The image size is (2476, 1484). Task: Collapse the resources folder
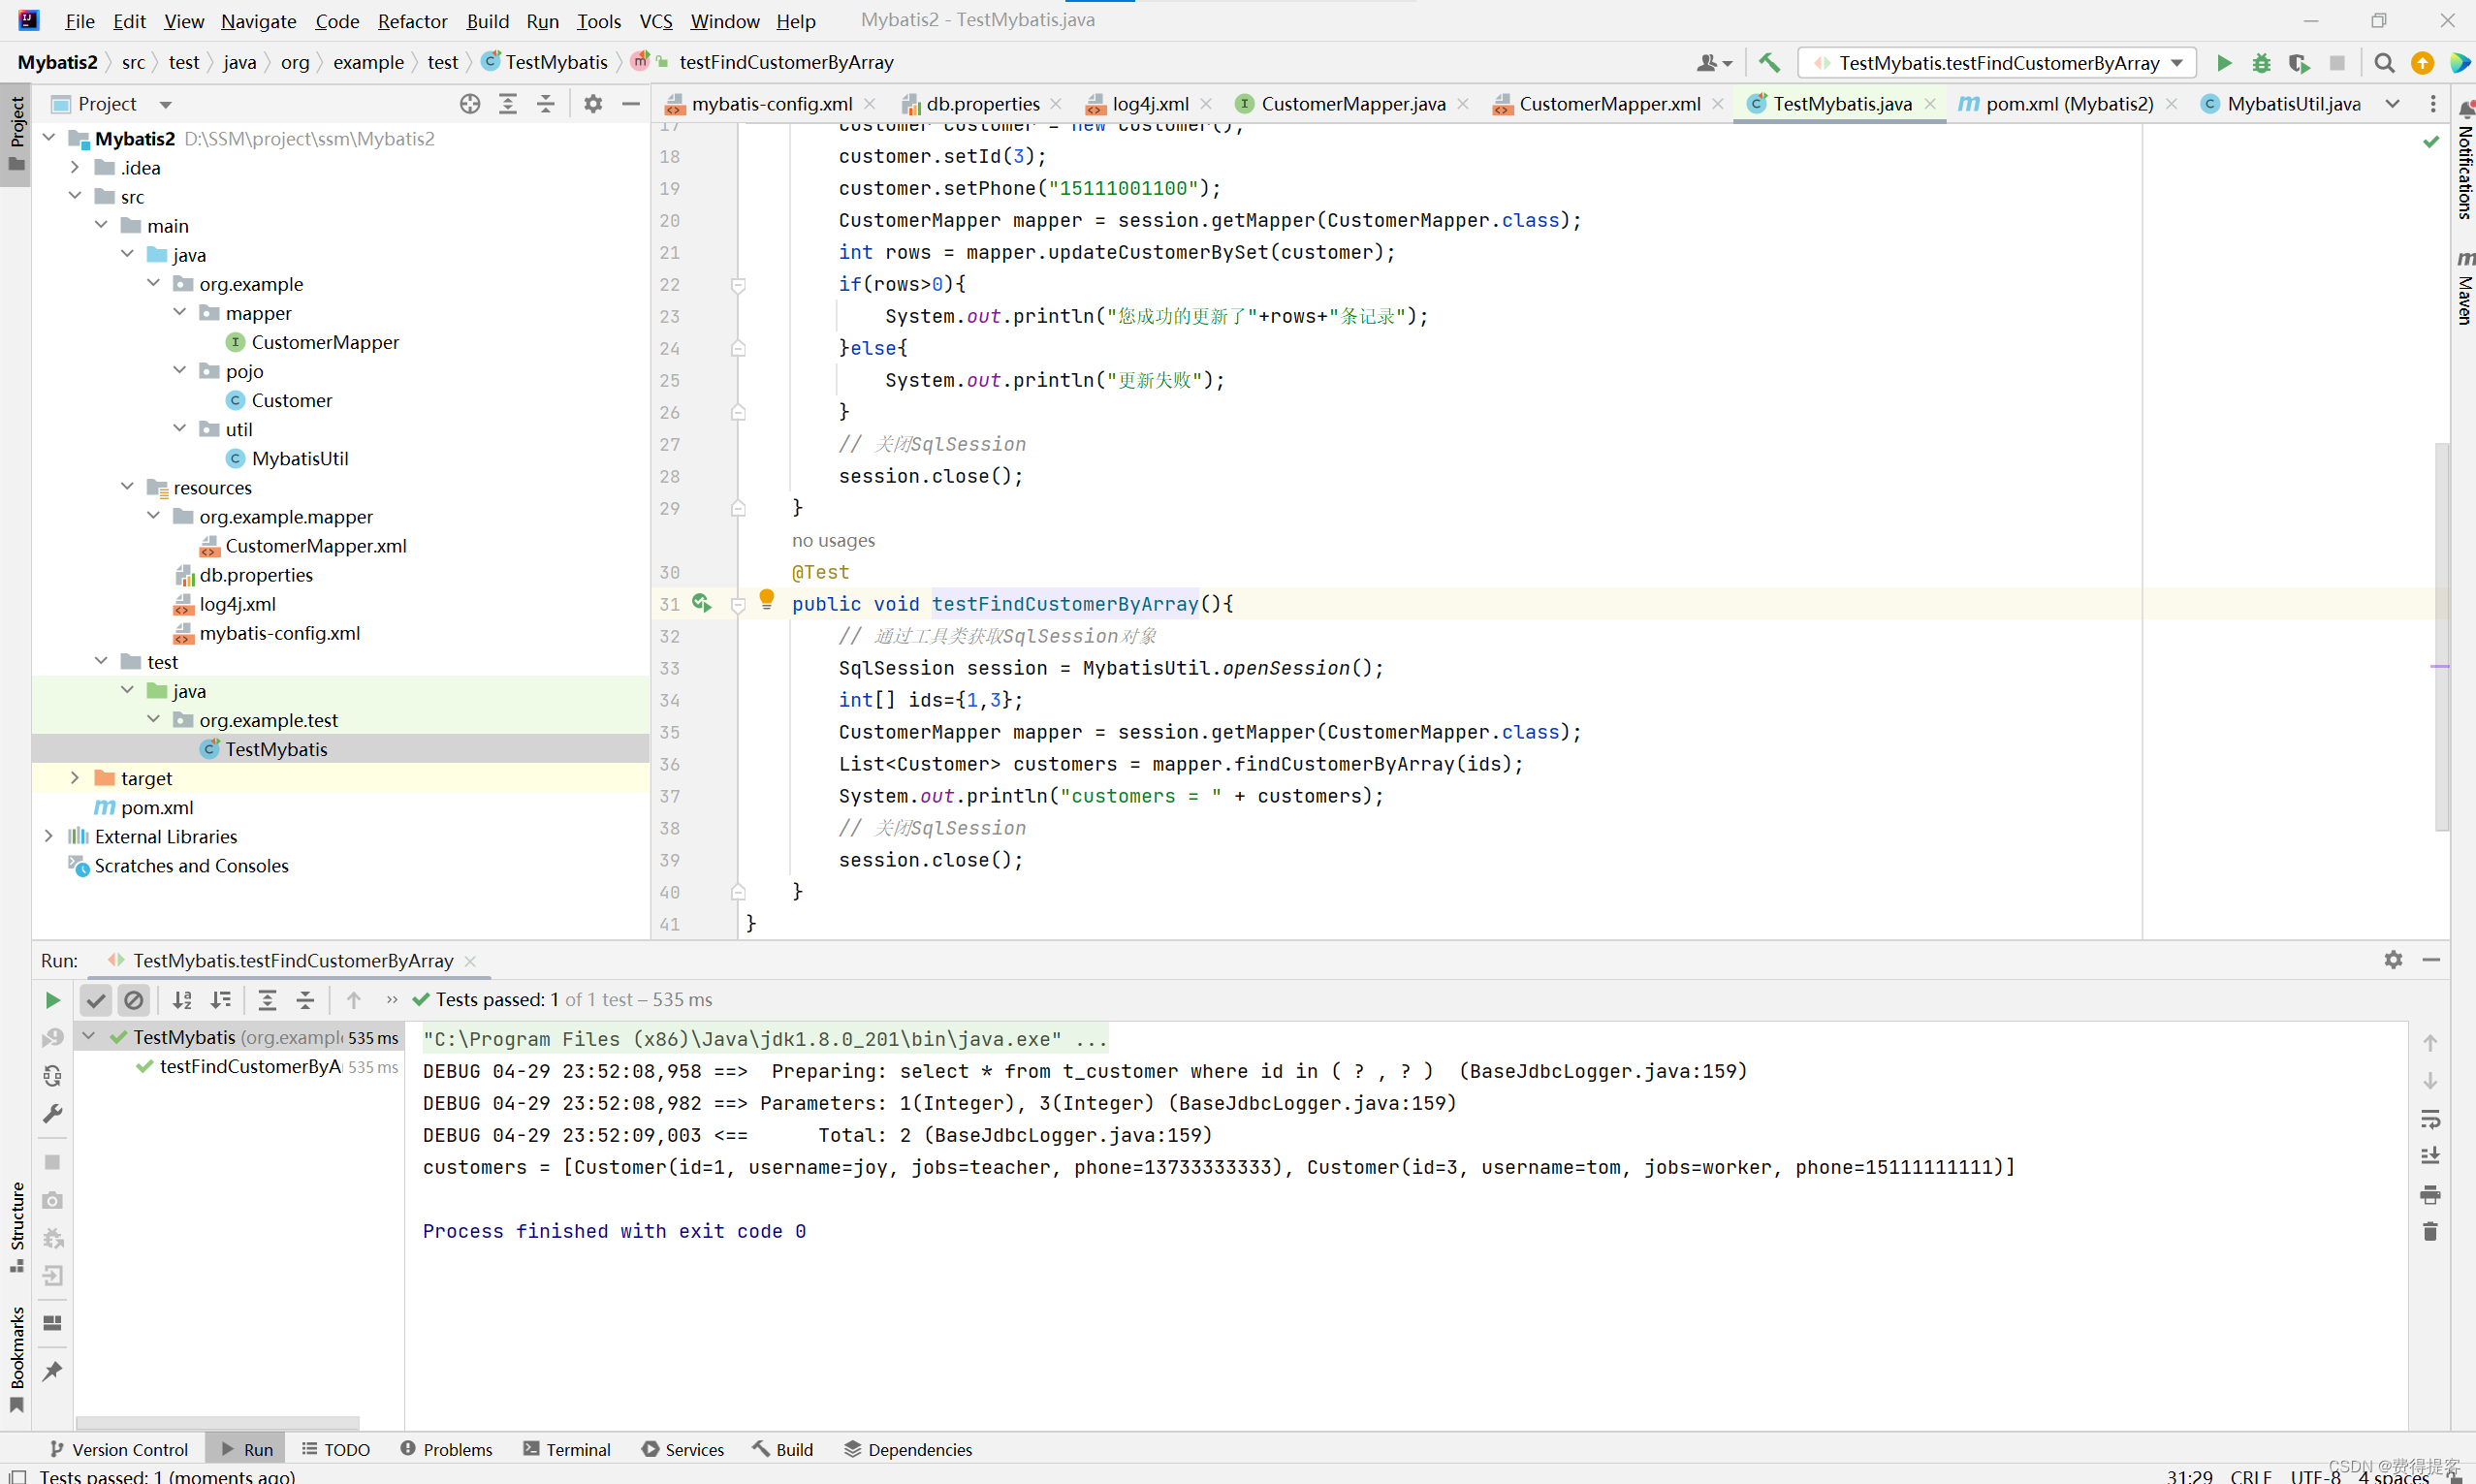pyautogui.click(x=128, y=487)
